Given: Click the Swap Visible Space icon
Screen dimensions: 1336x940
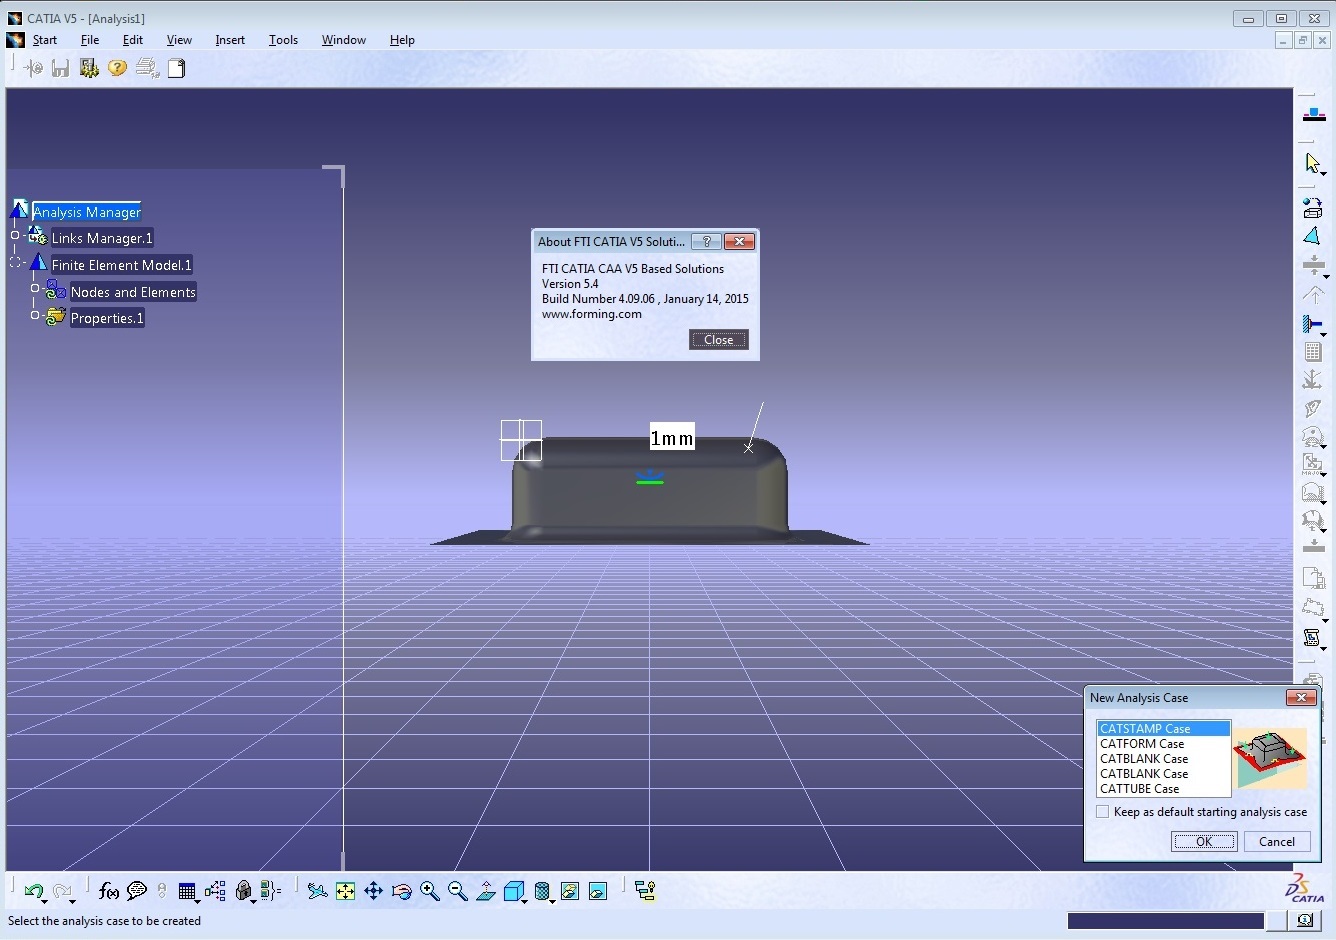Looking at the screenshot, I should tap(598, 891).
